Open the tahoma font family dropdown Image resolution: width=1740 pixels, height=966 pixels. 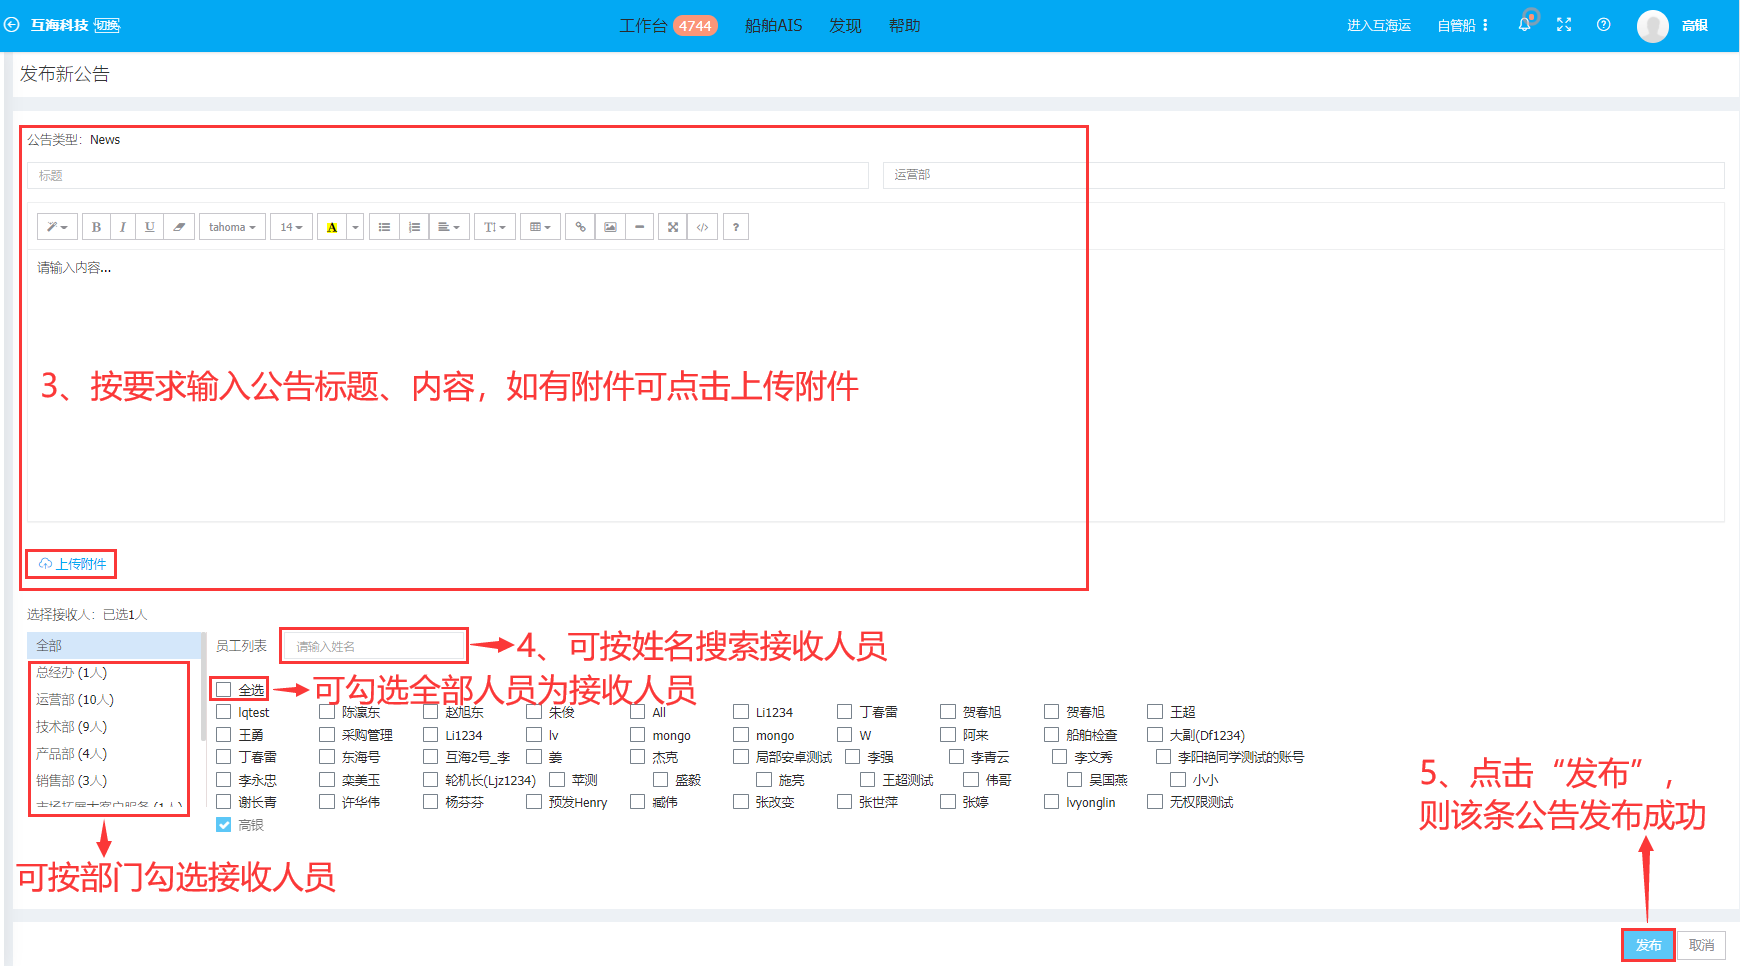[232, 227]
